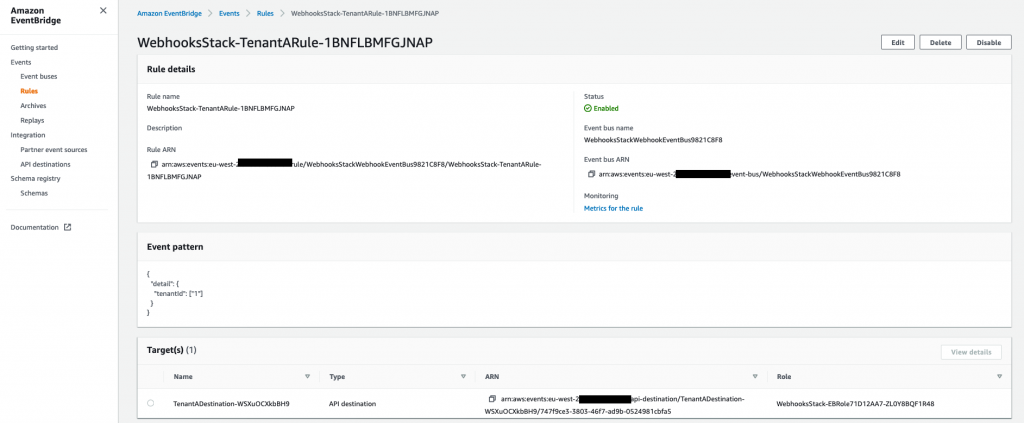1024x423 pixels.
Task: Sort targets by ARN column arrow
Action: [x=755, y=377]
